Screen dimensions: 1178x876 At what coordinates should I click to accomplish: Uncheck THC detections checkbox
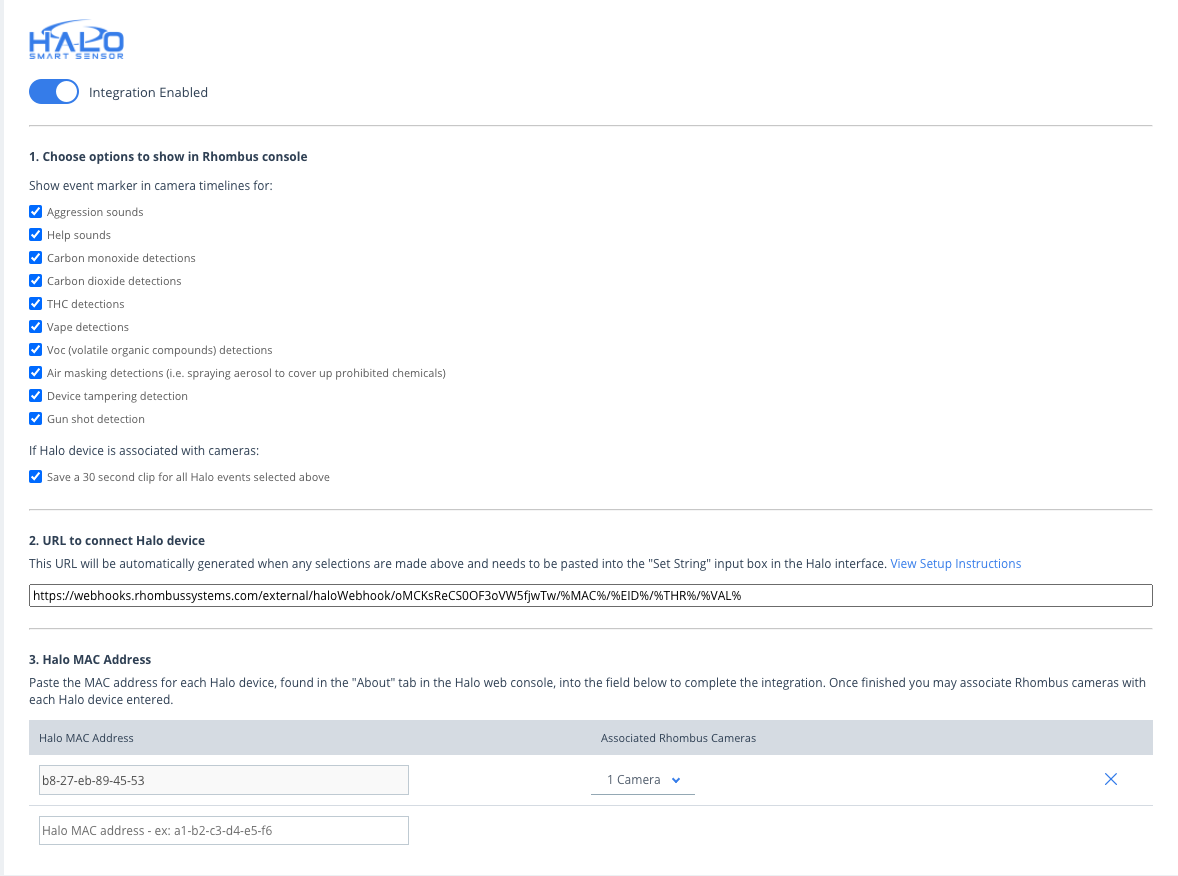point(36,304)
